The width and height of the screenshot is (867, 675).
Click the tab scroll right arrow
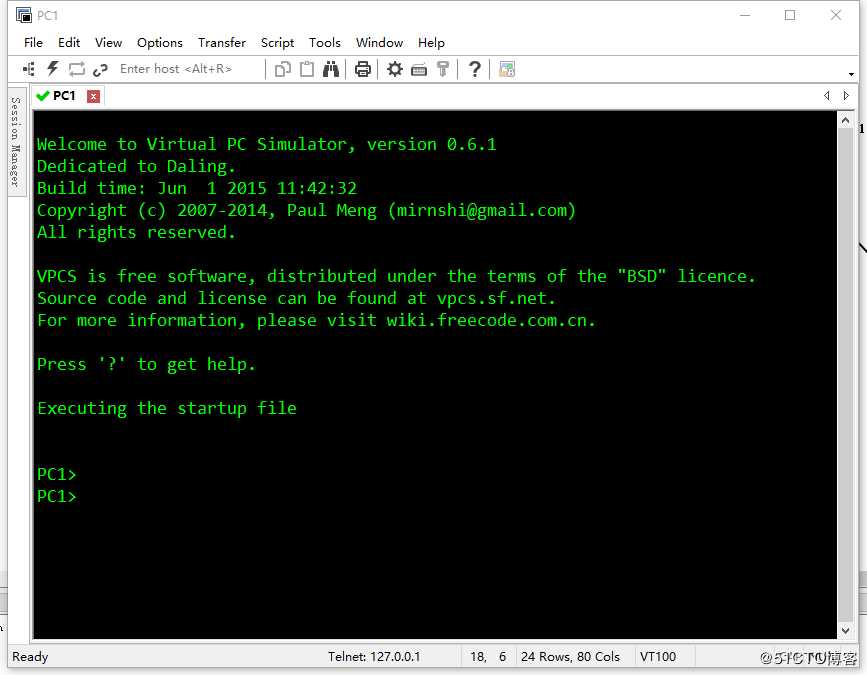click(x=846, y=96)
